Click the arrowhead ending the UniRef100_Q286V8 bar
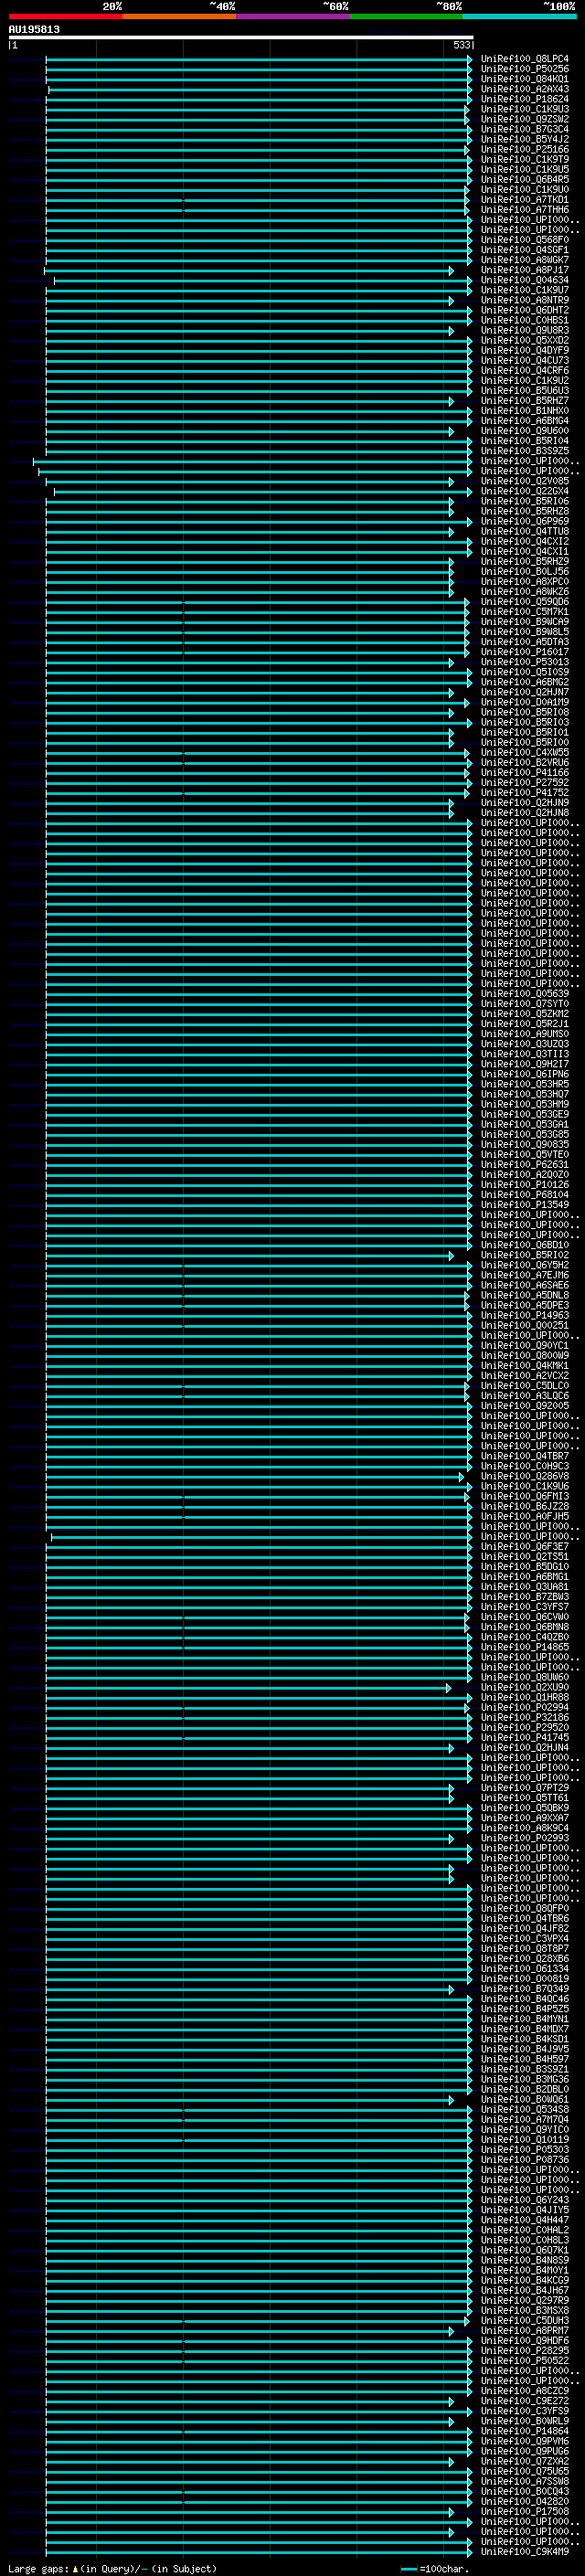This screenshot has width=585, height=2576. click(x=461, y=1476)
